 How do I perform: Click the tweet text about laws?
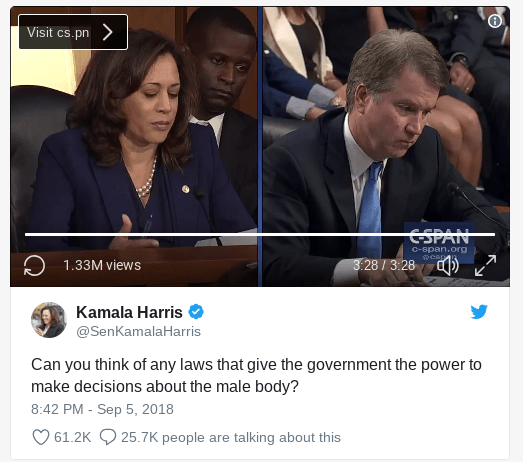click(x=256, y=375)
